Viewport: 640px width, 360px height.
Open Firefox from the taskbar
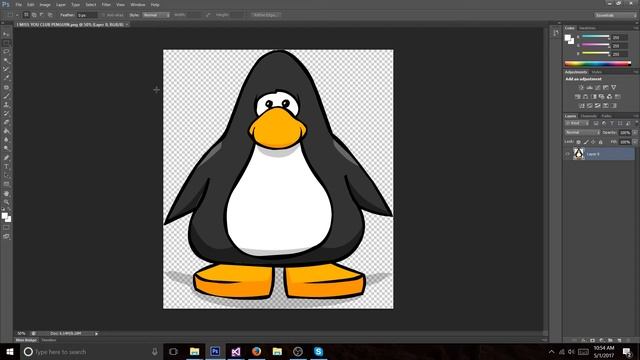(256, 351)
